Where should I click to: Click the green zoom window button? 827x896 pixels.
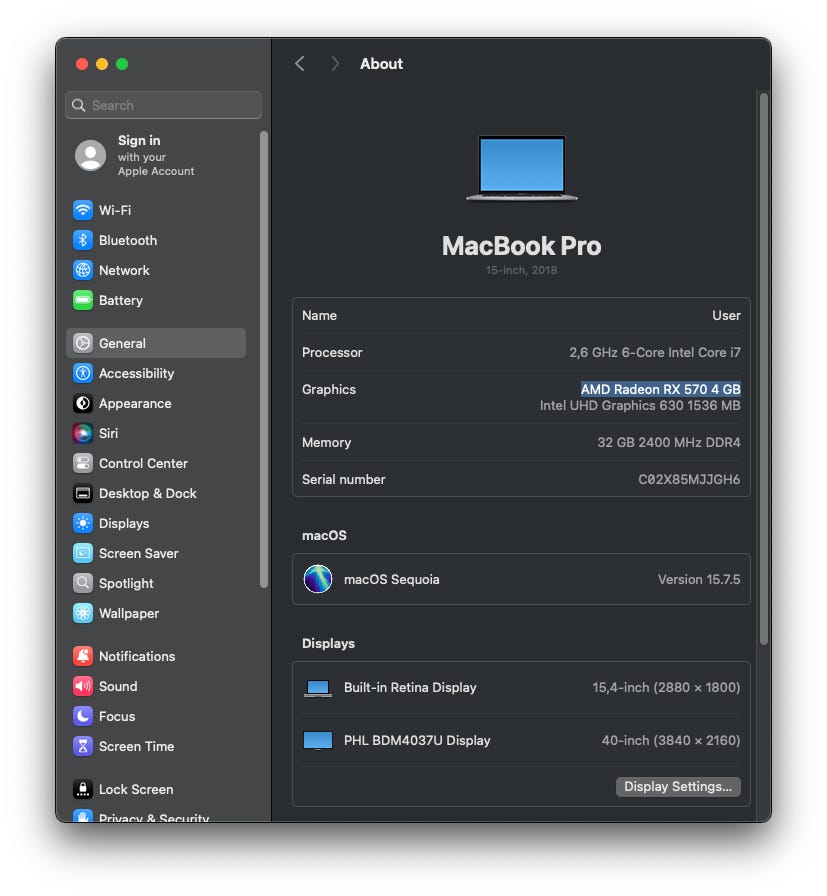click(122, 64)
